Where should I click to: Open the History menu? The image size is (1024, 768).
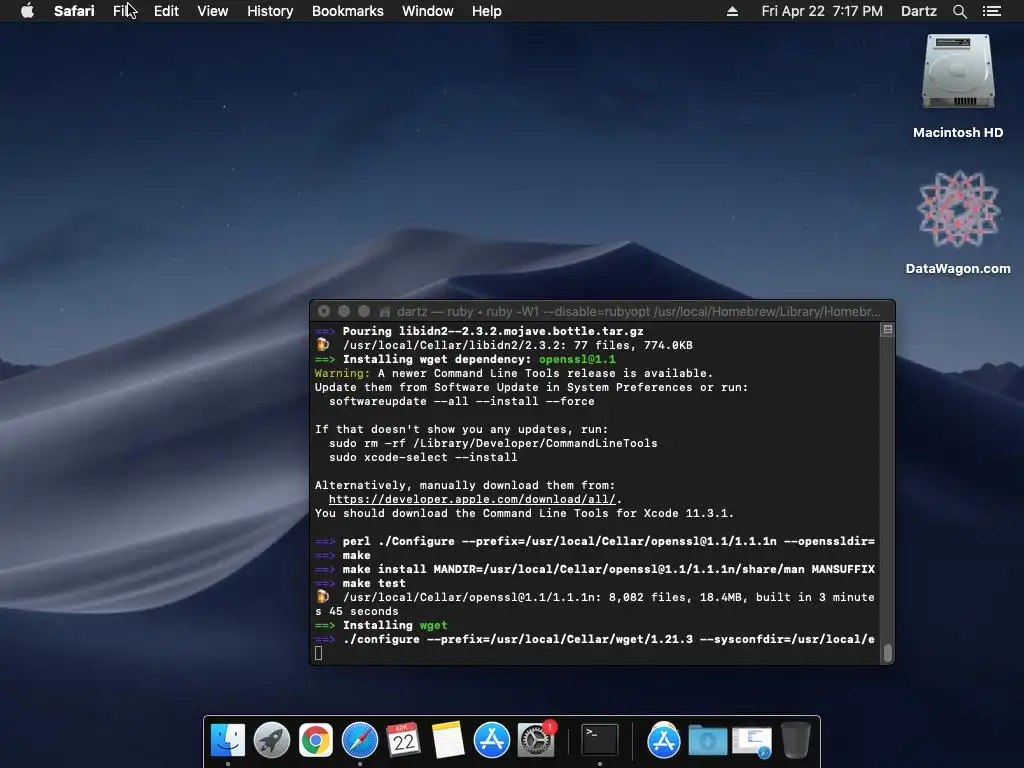[x=270, y=11]
